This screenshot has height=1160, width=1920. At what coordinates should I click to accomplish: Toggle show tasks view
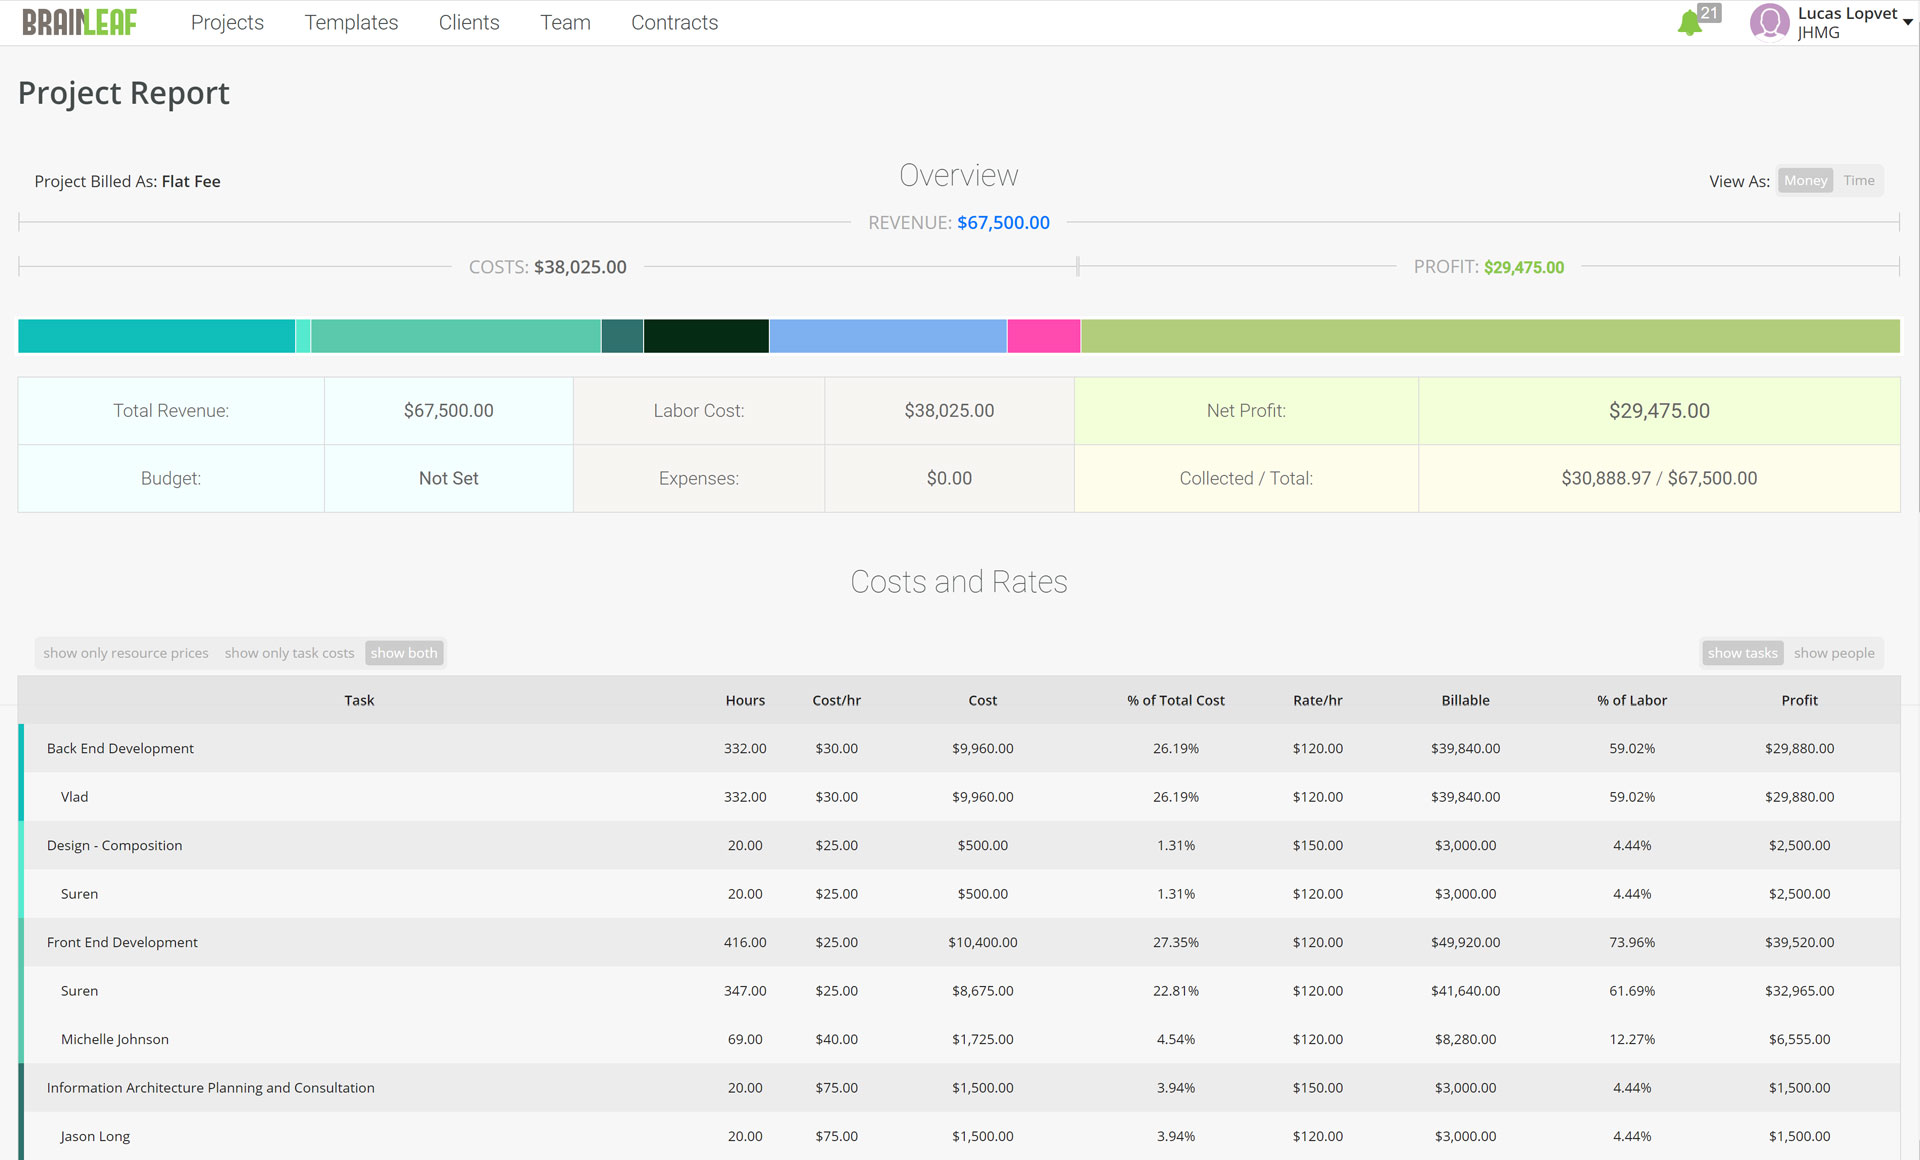pos(1742,653)
